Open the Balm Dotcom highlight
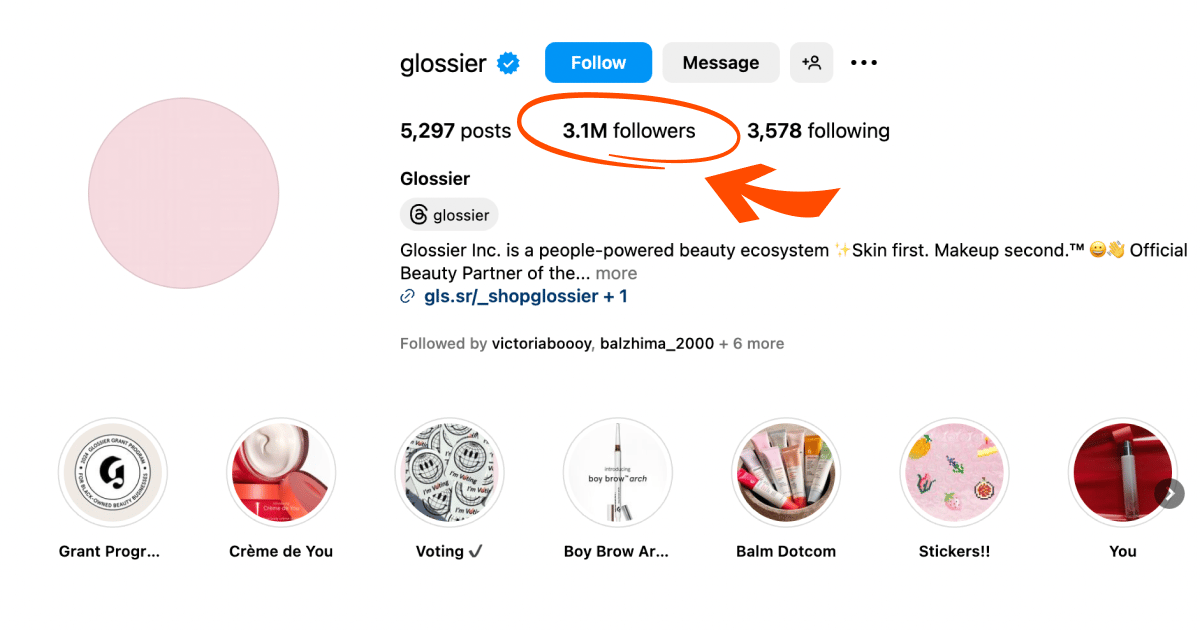This screenshot has height=630, width=1200. click(x=786, y=472)
